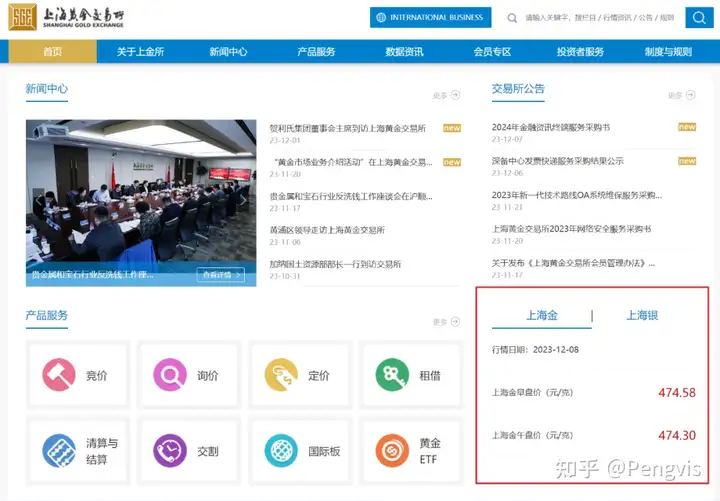Open the 黄金ETF orange coin icon
The height and width of the screenshot is (501, 720).
392,450
